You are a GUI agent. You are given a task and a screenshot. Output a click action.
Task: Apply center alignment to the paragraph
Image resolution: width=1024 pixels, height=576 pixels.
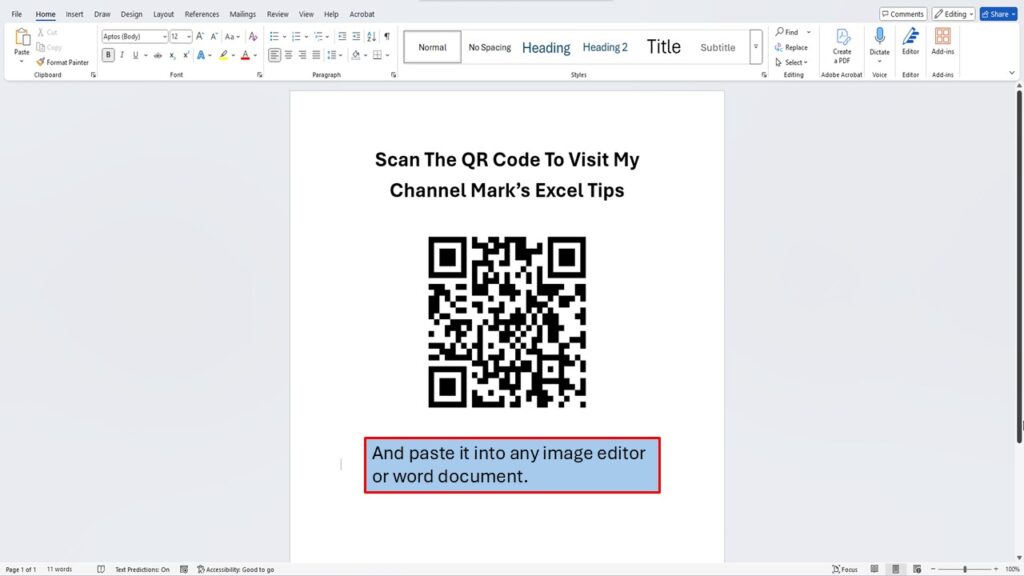coord(288,55)
